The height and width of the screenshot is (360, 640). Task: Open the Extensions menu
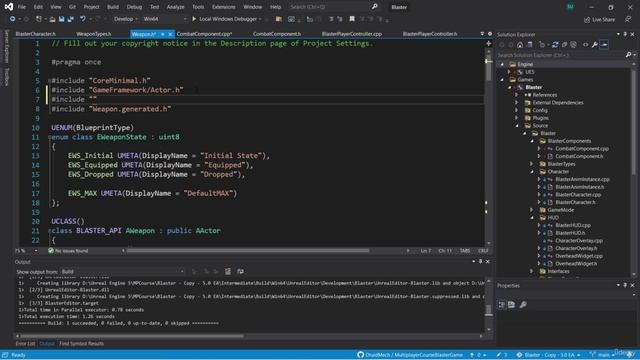click(x=224, y=7)
